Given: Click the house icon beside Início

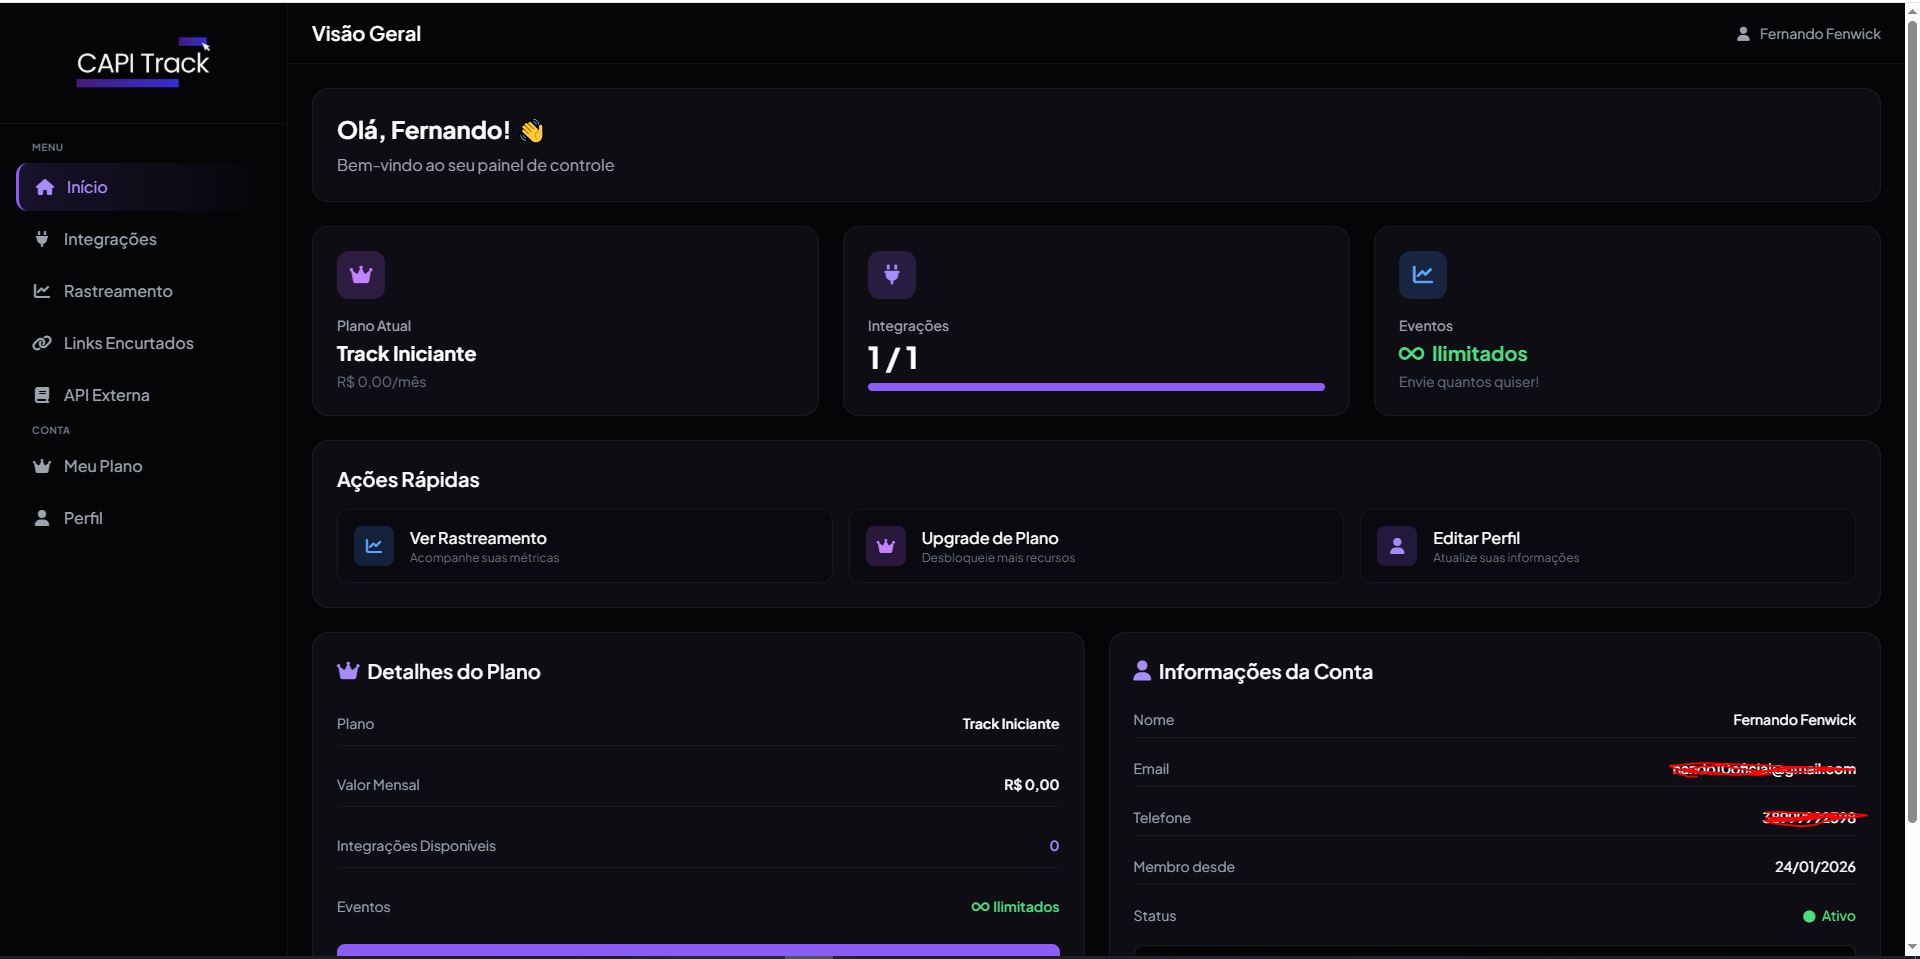Looking at the screenshot, I should pyautogui.click(x=45, y=187).
